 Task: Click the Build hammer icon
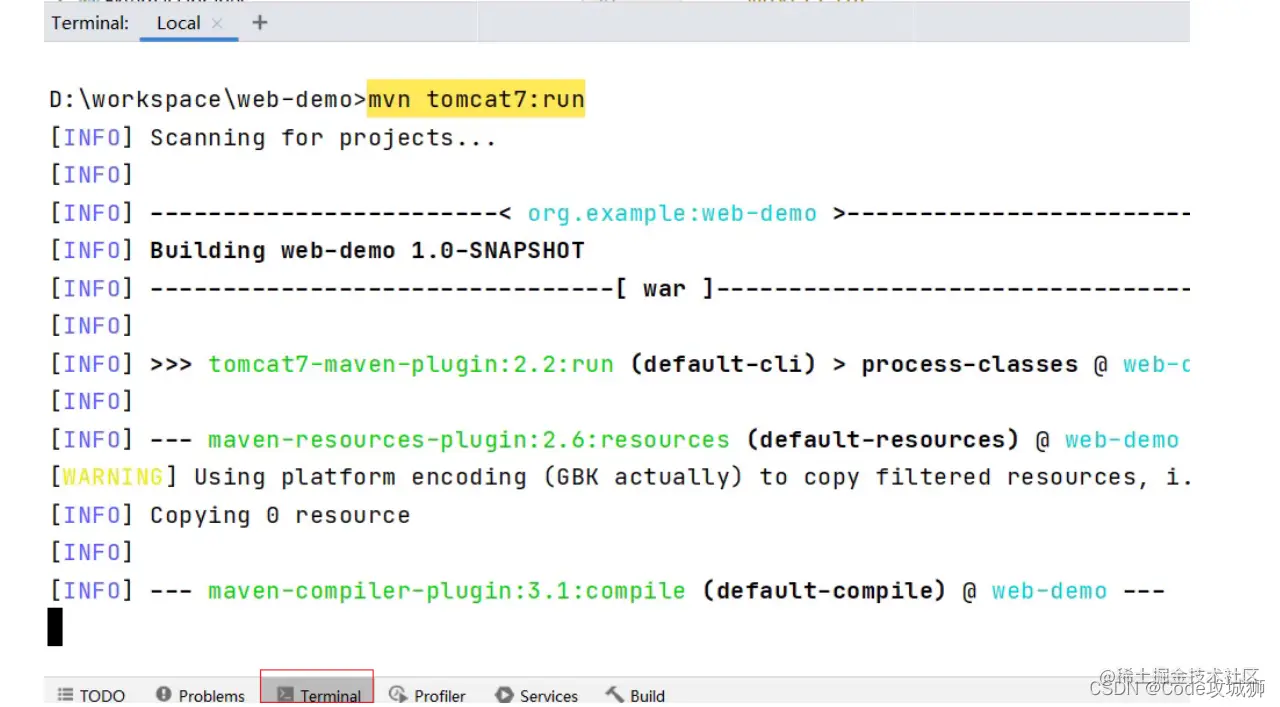615,695
